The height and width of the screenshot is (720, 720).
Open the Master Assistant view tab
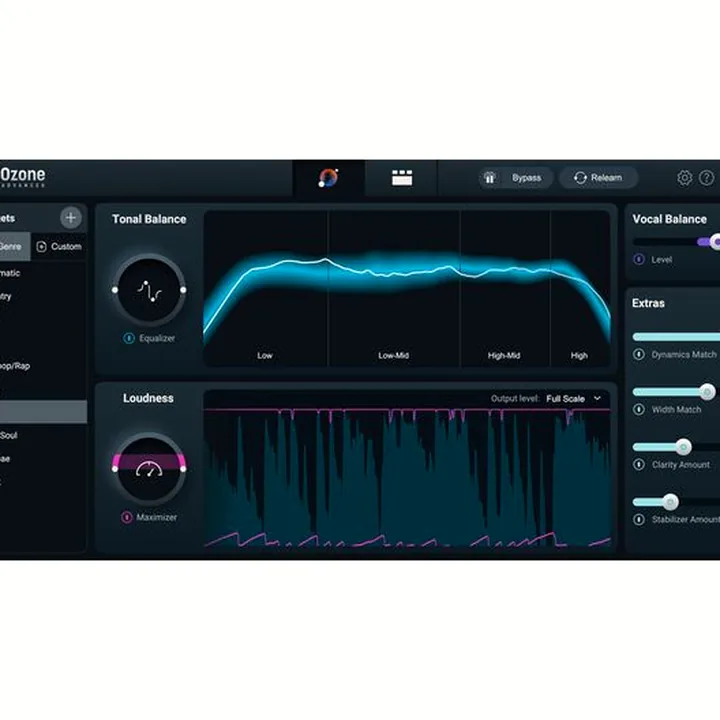329,178
